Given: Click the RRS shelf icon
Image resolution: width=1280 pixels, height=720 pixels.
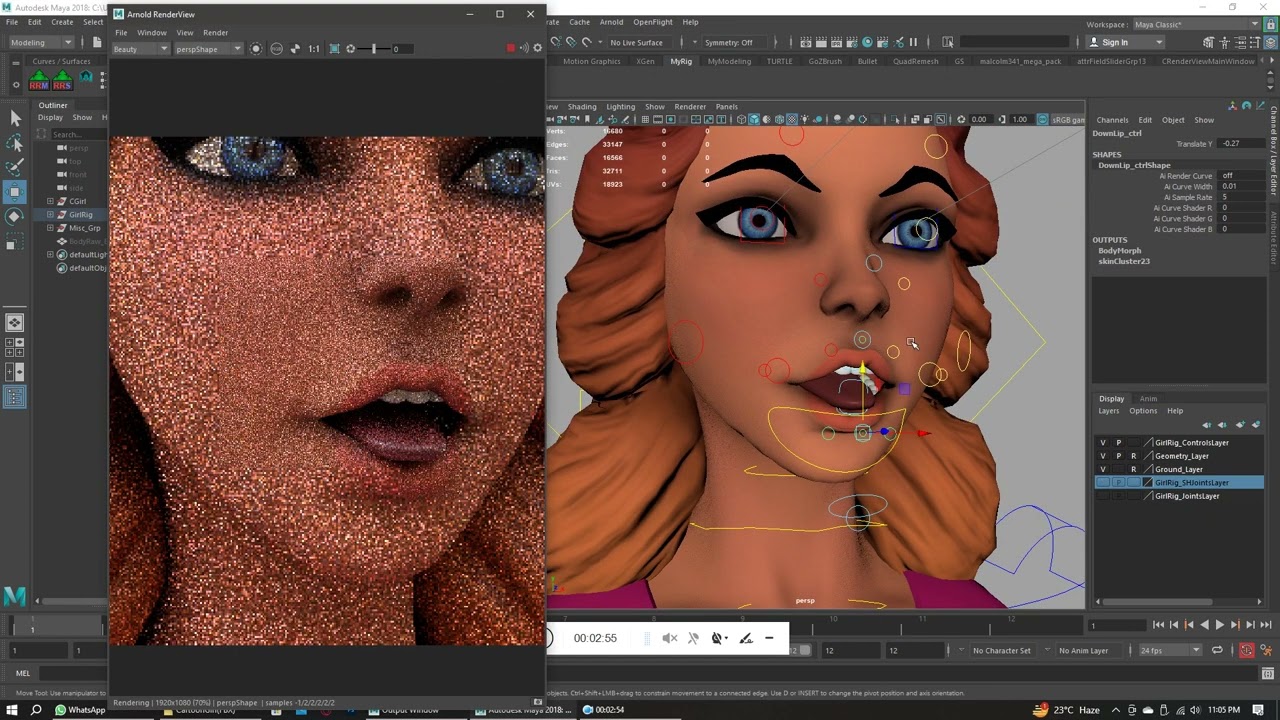Looking at the screenshot, I should pyautogui.click(x=62, y=81).
